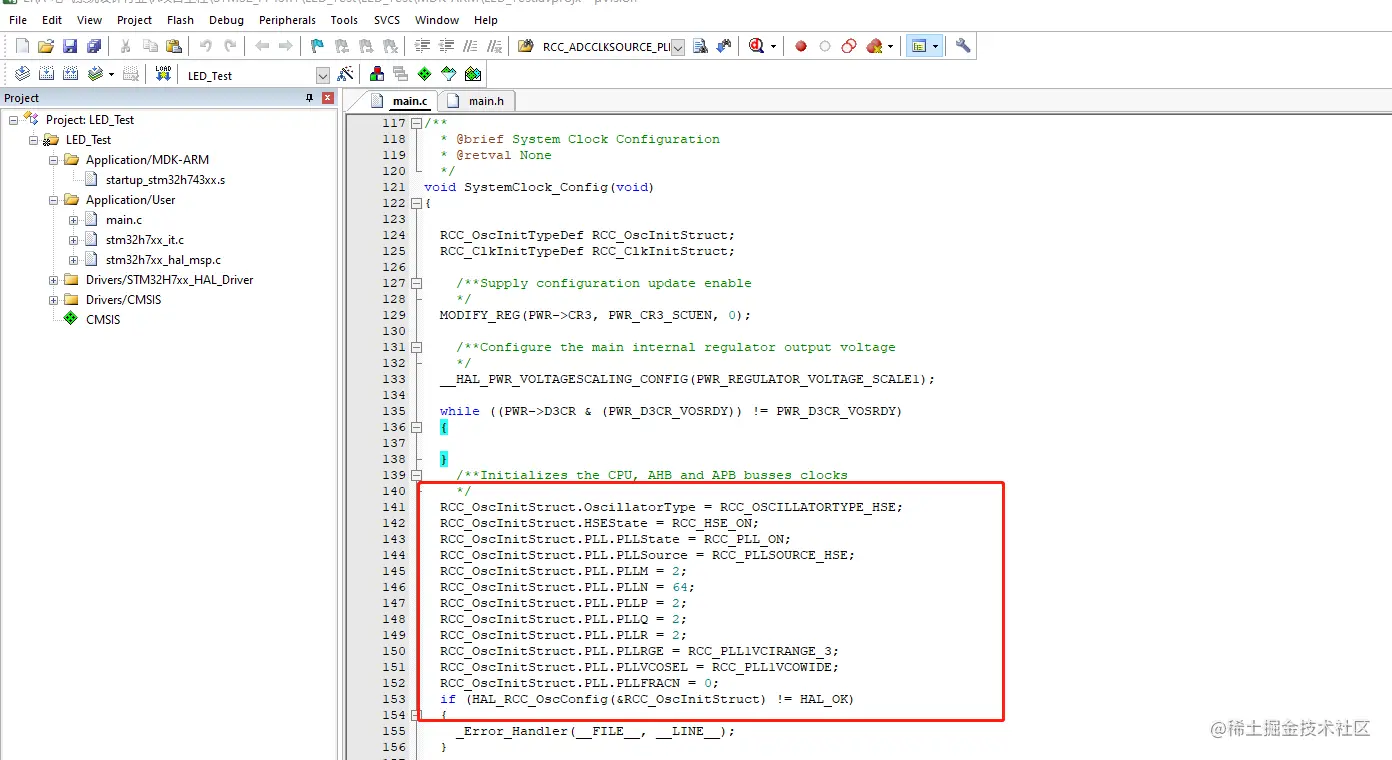Open the Pack Installer icon
Screen dimensions: 1392x760
tap(473, 74)
